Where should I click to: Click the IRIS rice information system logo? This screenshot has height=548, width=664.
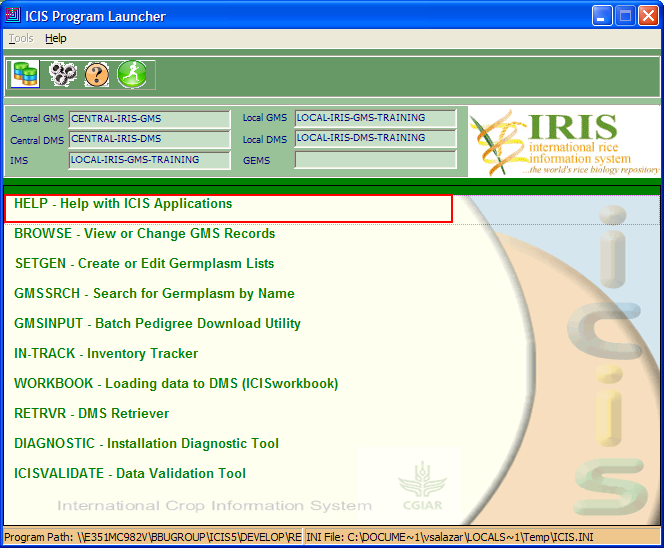point(564,142)
